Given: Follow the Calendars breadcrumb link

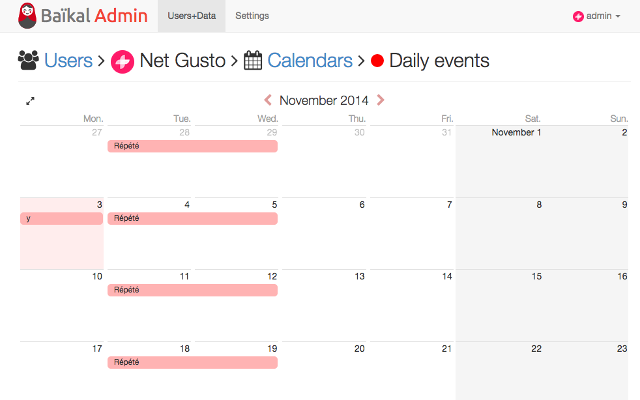Looking at the screenshot, I should click(x=310, y=60).
